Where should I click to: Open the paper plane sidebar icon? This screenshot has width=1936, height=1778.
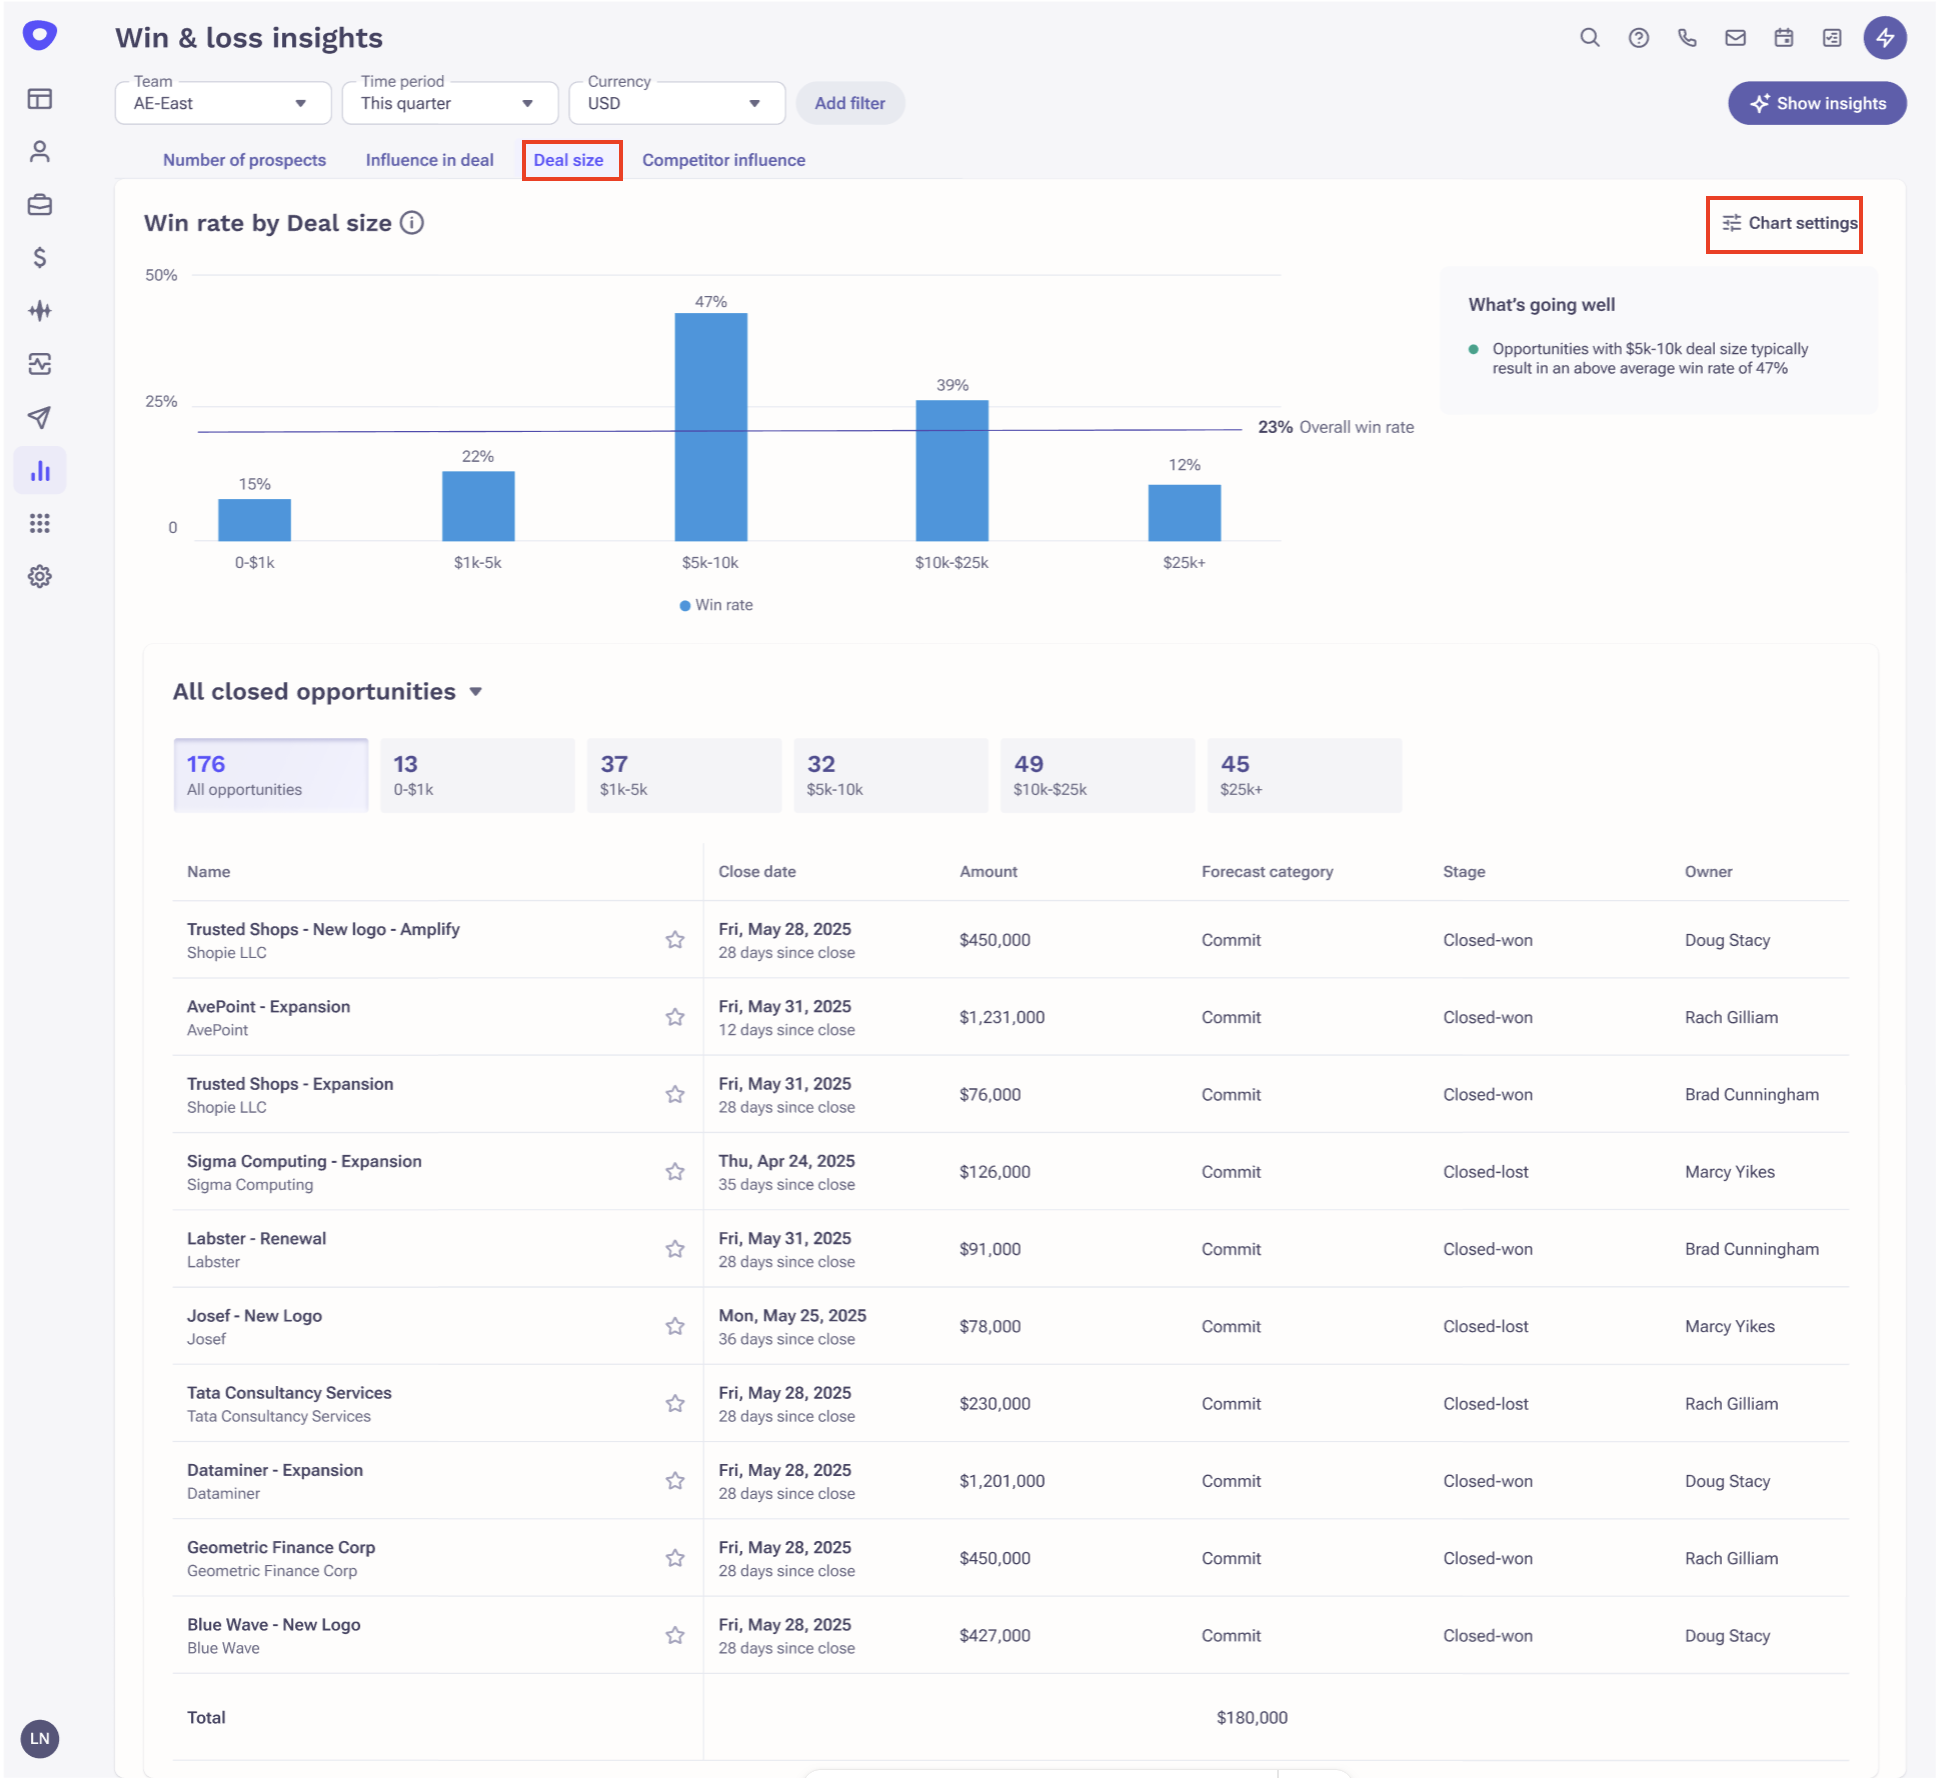tap(40, 417)
